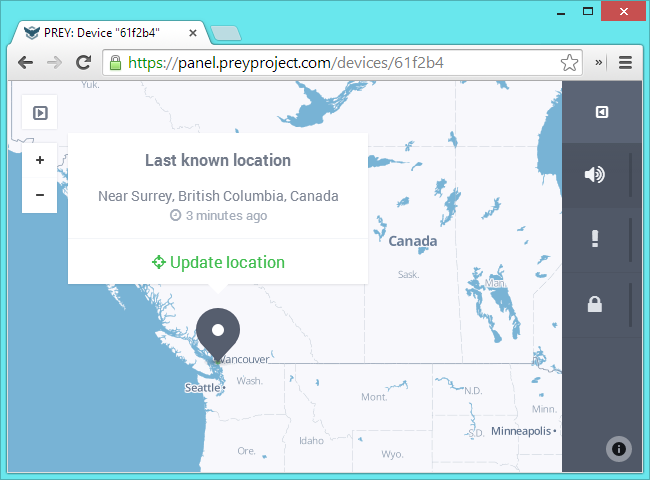650x480 pixels.
Task: Select the device location pin marker
Action: tap(218, 334)
